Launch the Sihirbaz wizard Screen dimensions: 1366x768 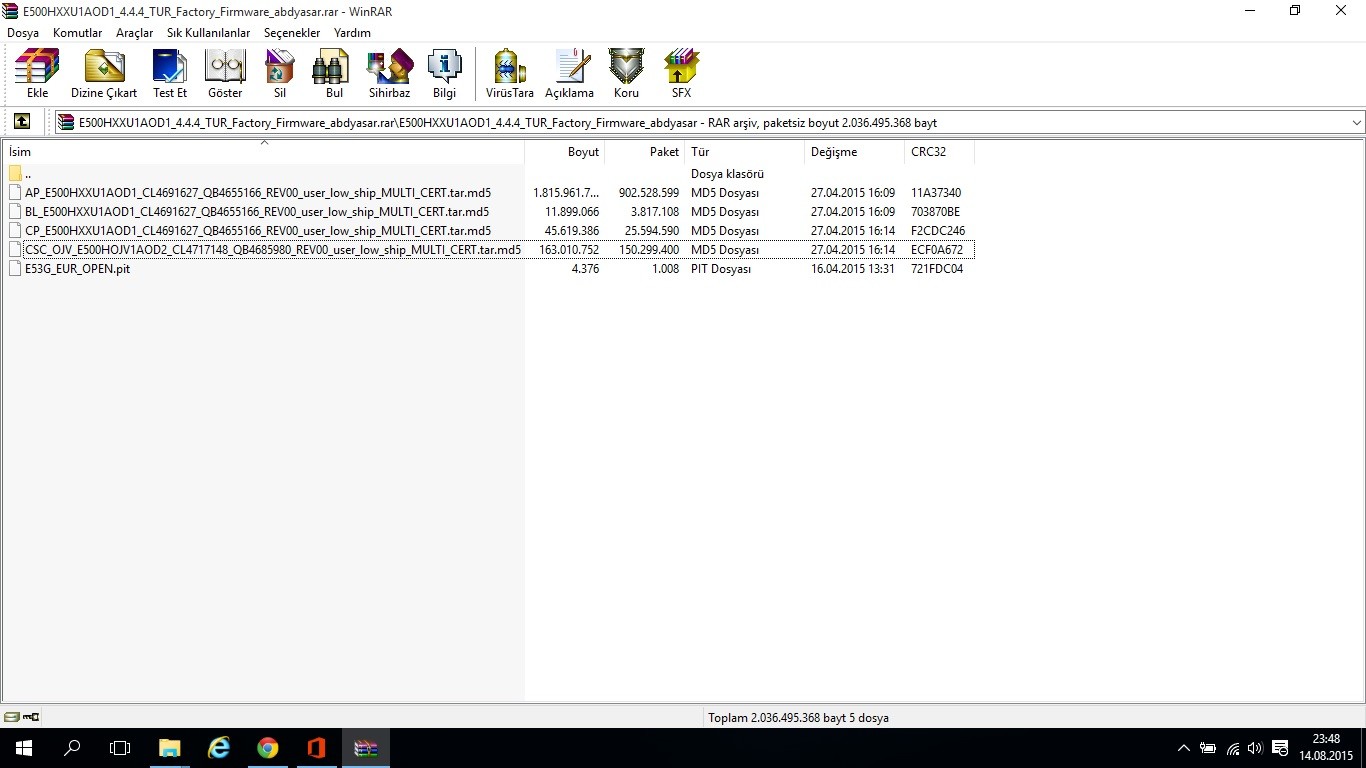coord(389,74)
